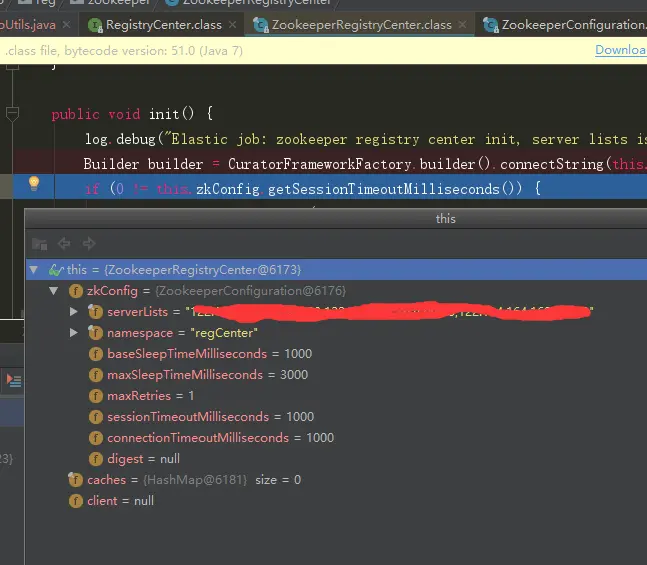This screenshot has height=565, width=647.
Task: Click the set-as-root icon in inspect toolbar
Action: pos(40,243)
